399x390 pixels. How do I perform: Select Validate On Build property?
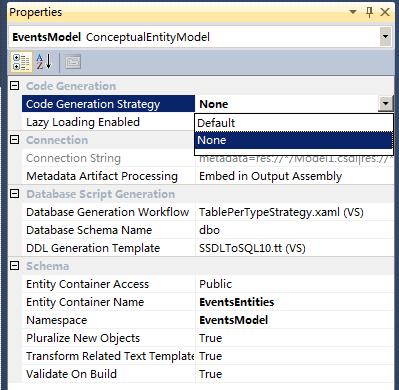pyautogui.click(x=108, y=374)
